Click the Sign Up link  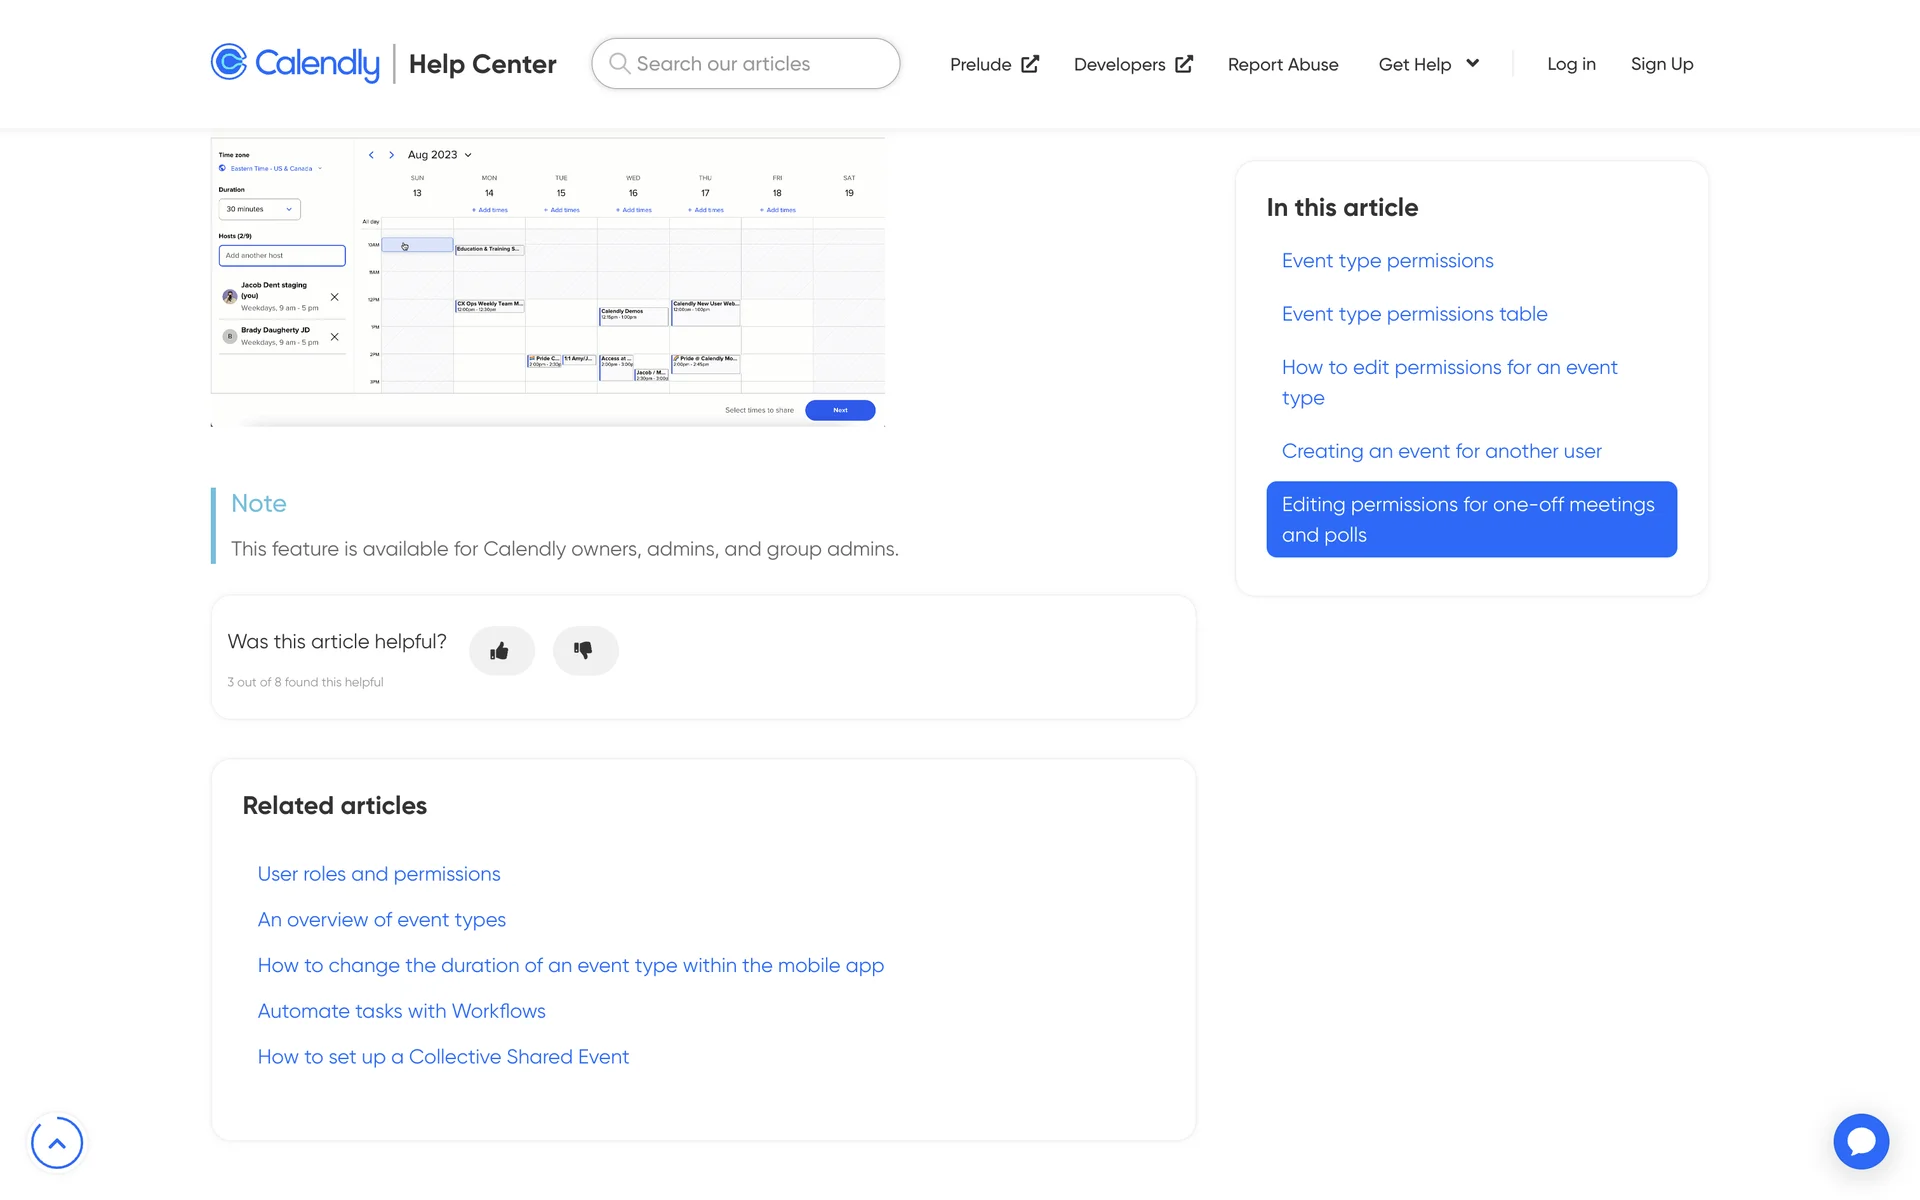pos(1661,64)
